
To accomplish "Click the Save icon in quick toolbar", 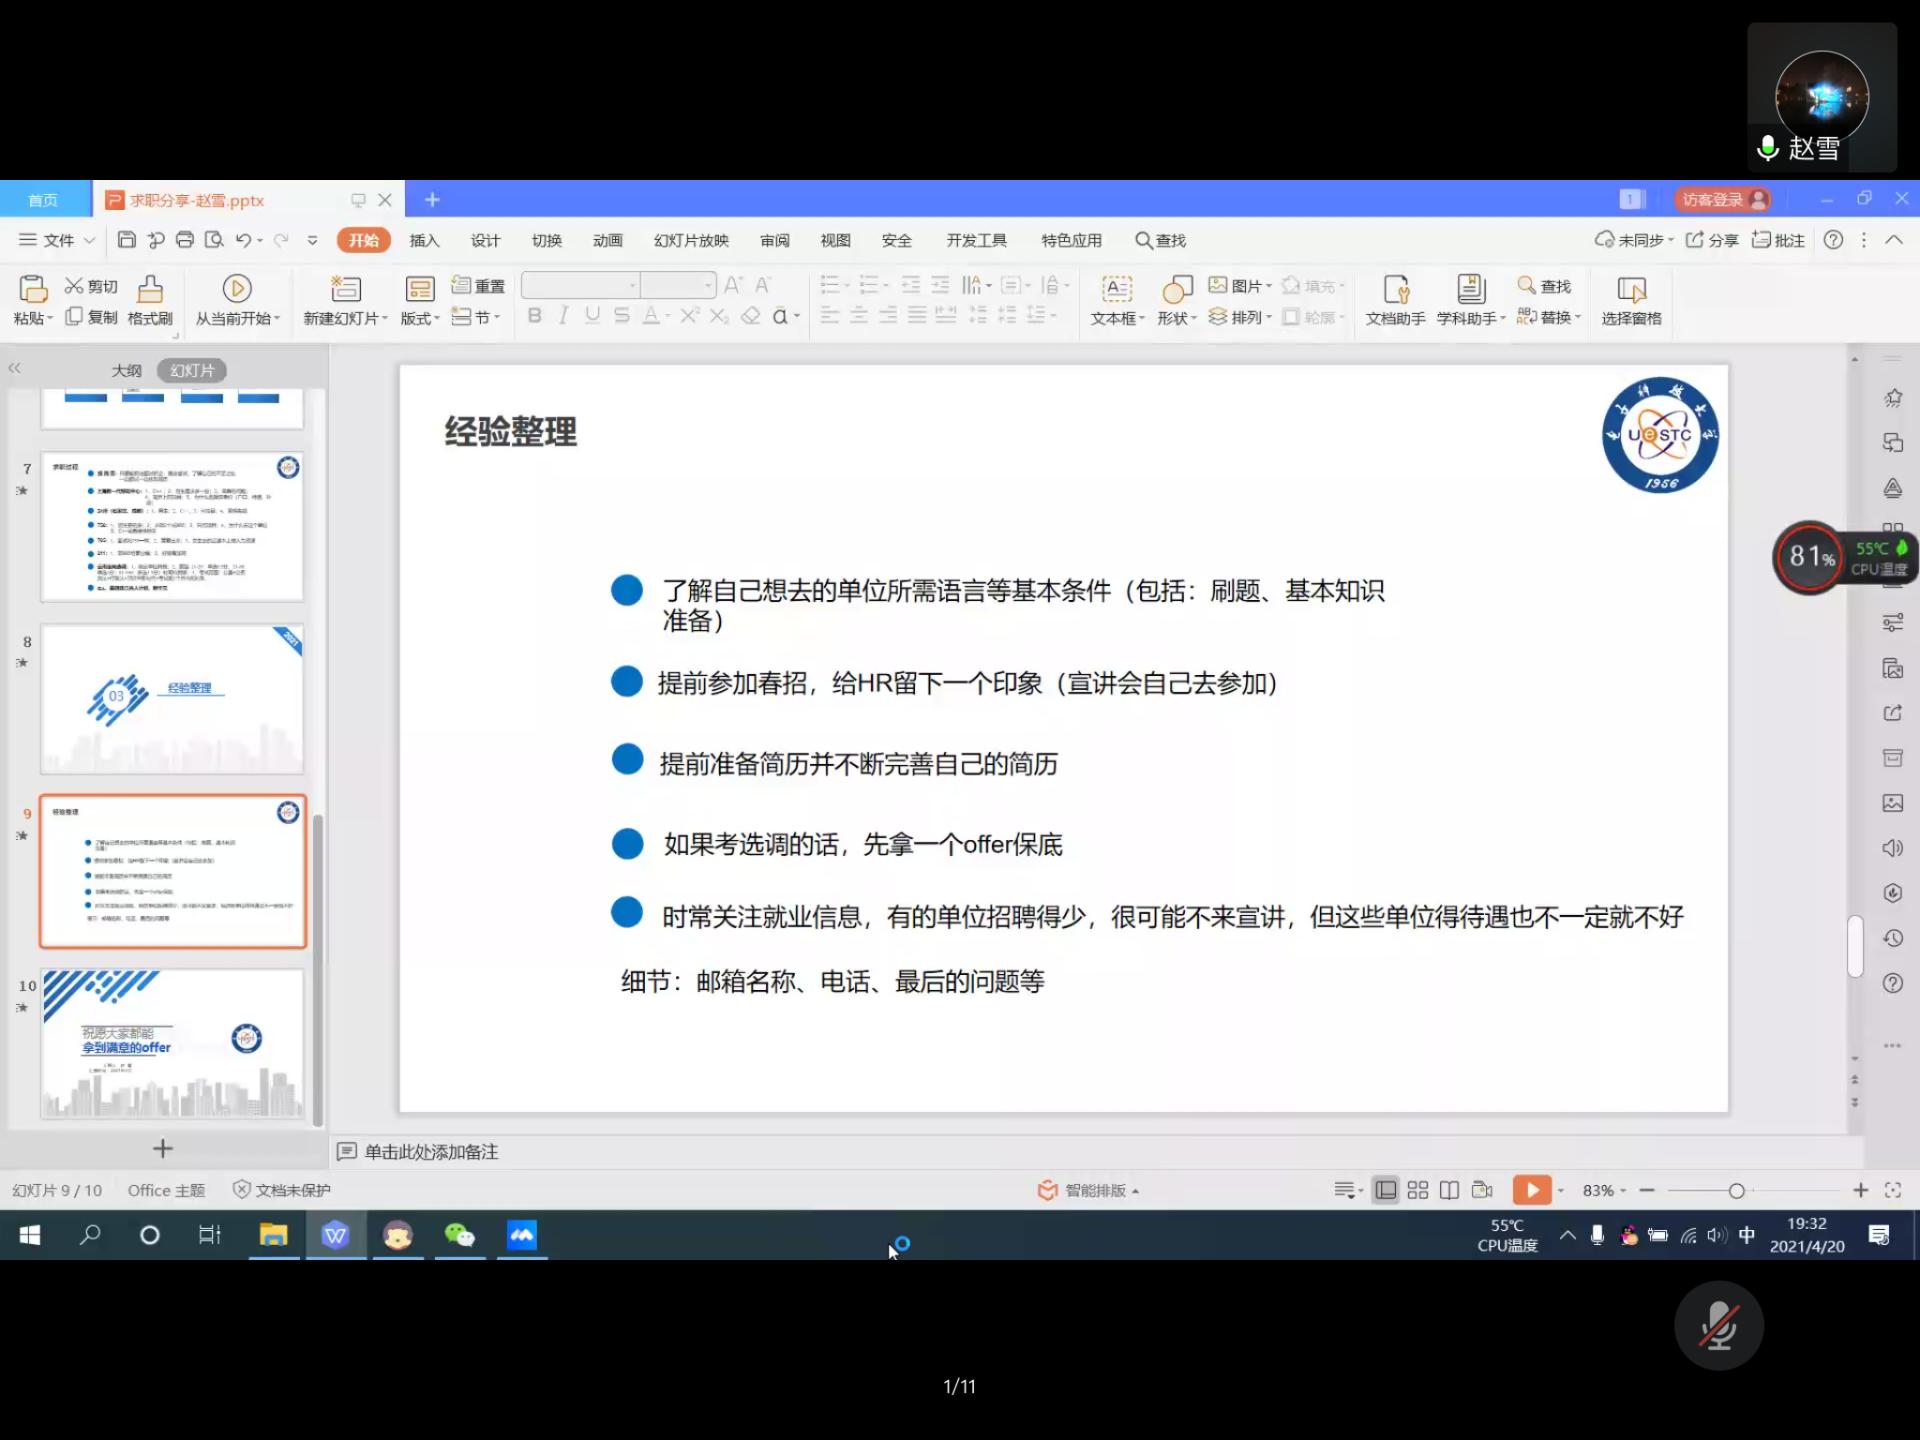I will (x=126, y=240).
